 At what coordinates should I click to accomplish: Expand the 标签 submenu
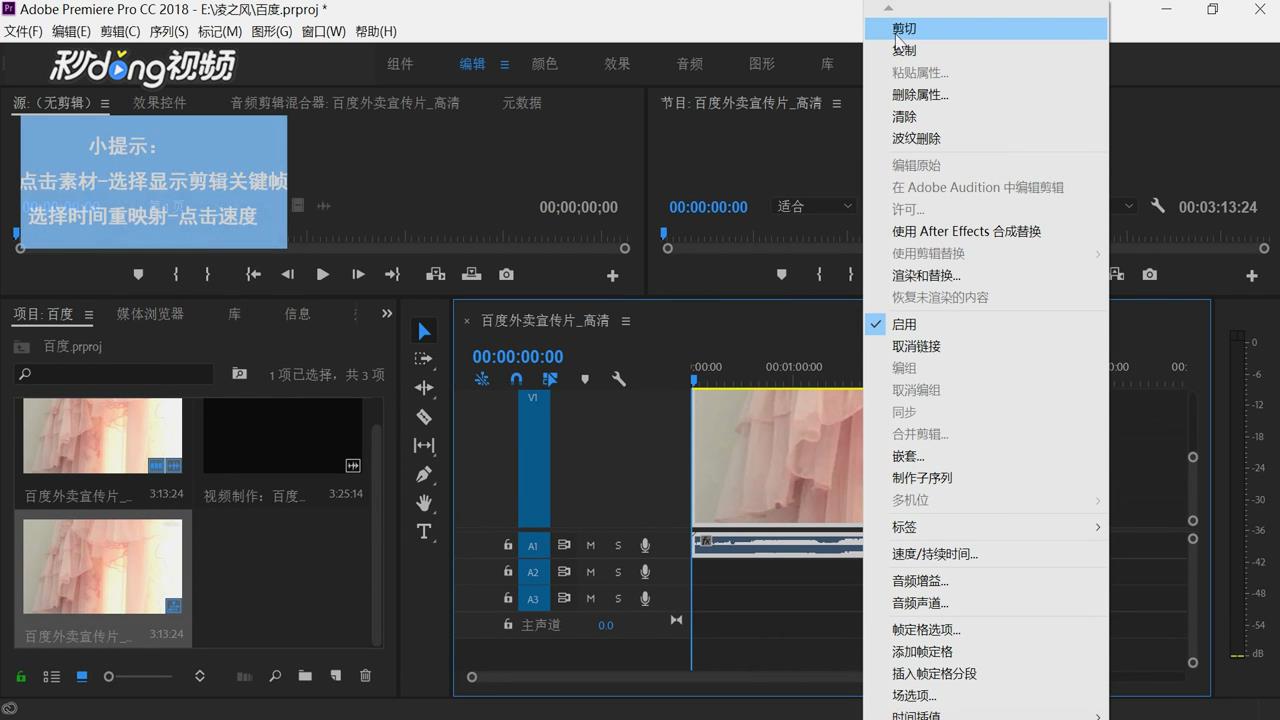986,527
